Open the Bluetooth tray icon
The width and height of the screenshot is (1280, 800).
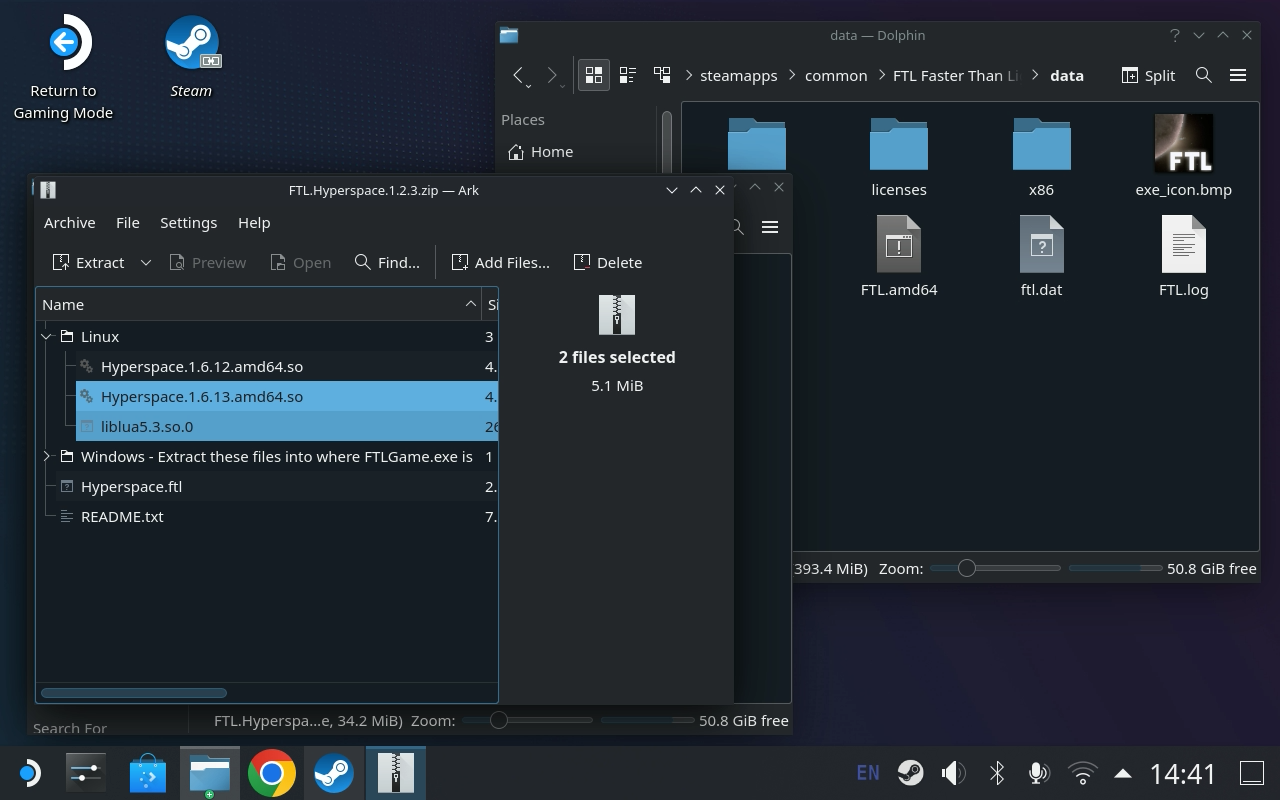click(x=996, y=773)
